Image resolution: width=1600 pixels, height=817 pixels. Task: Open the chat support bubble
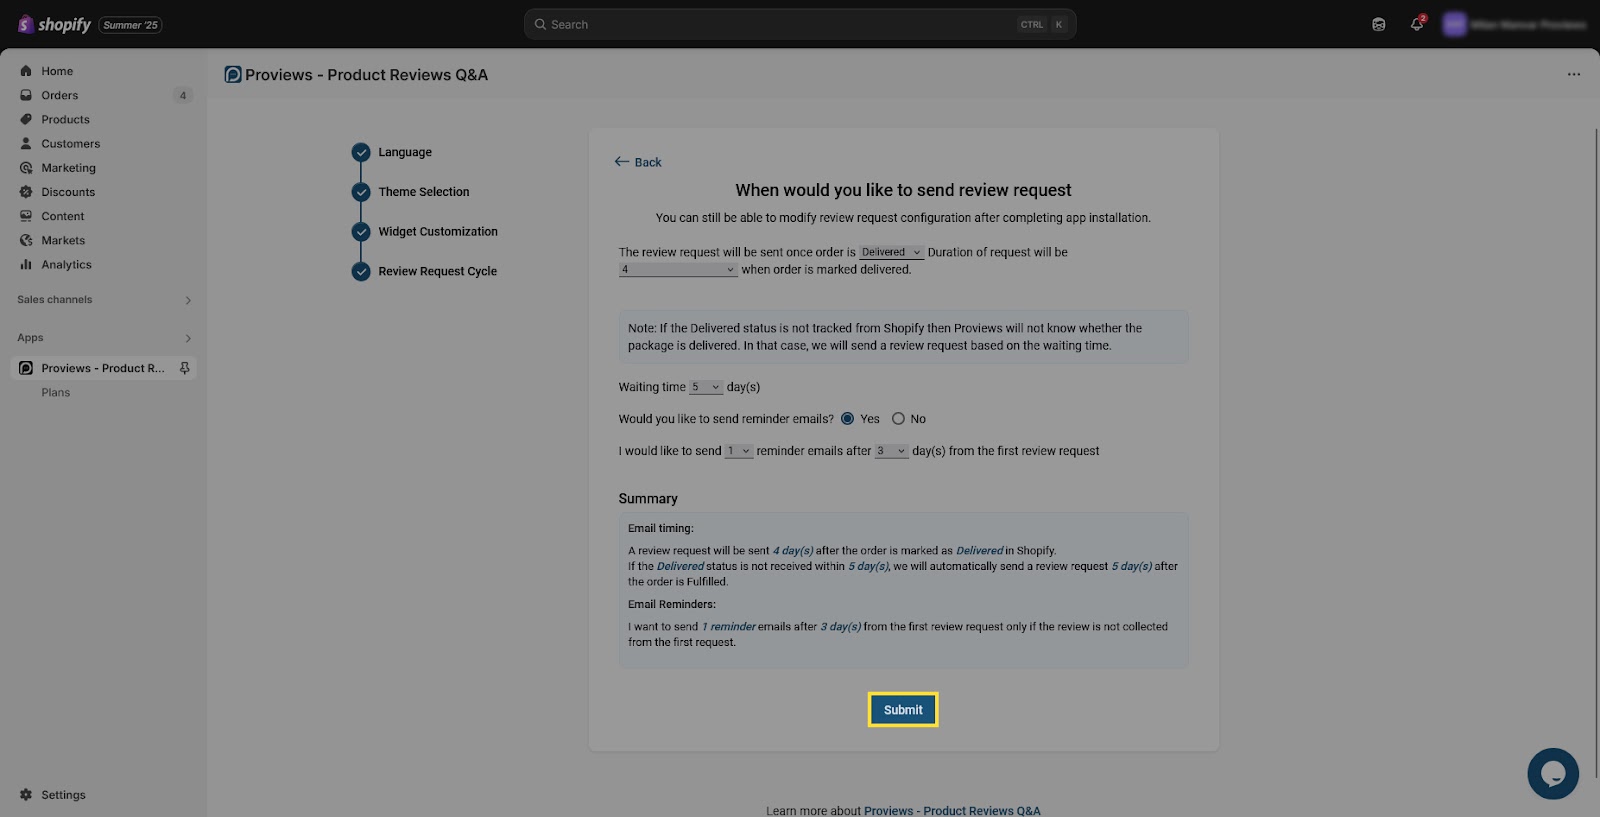click(x=1553, y=773)
